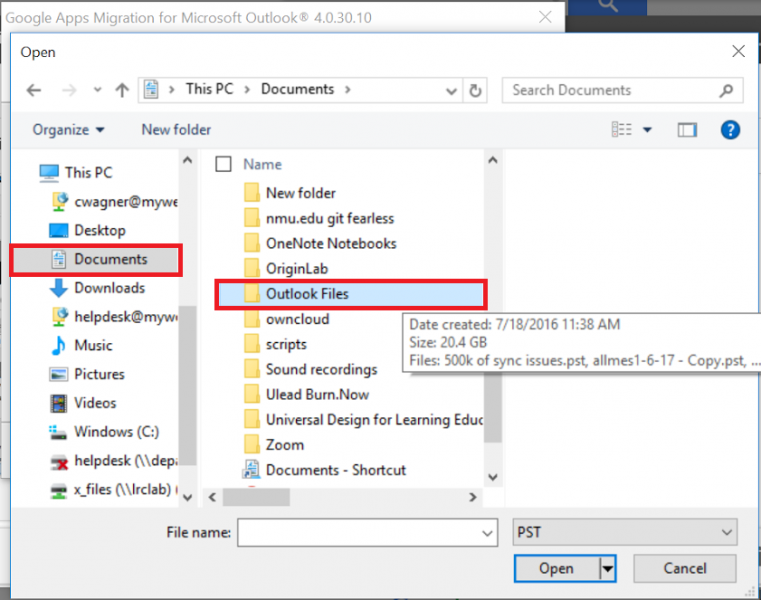The height and width of the screenshot is (600, 761).
Task: Click vertical scrollbar thumb in navigation pane
Action: click(187, 385)
